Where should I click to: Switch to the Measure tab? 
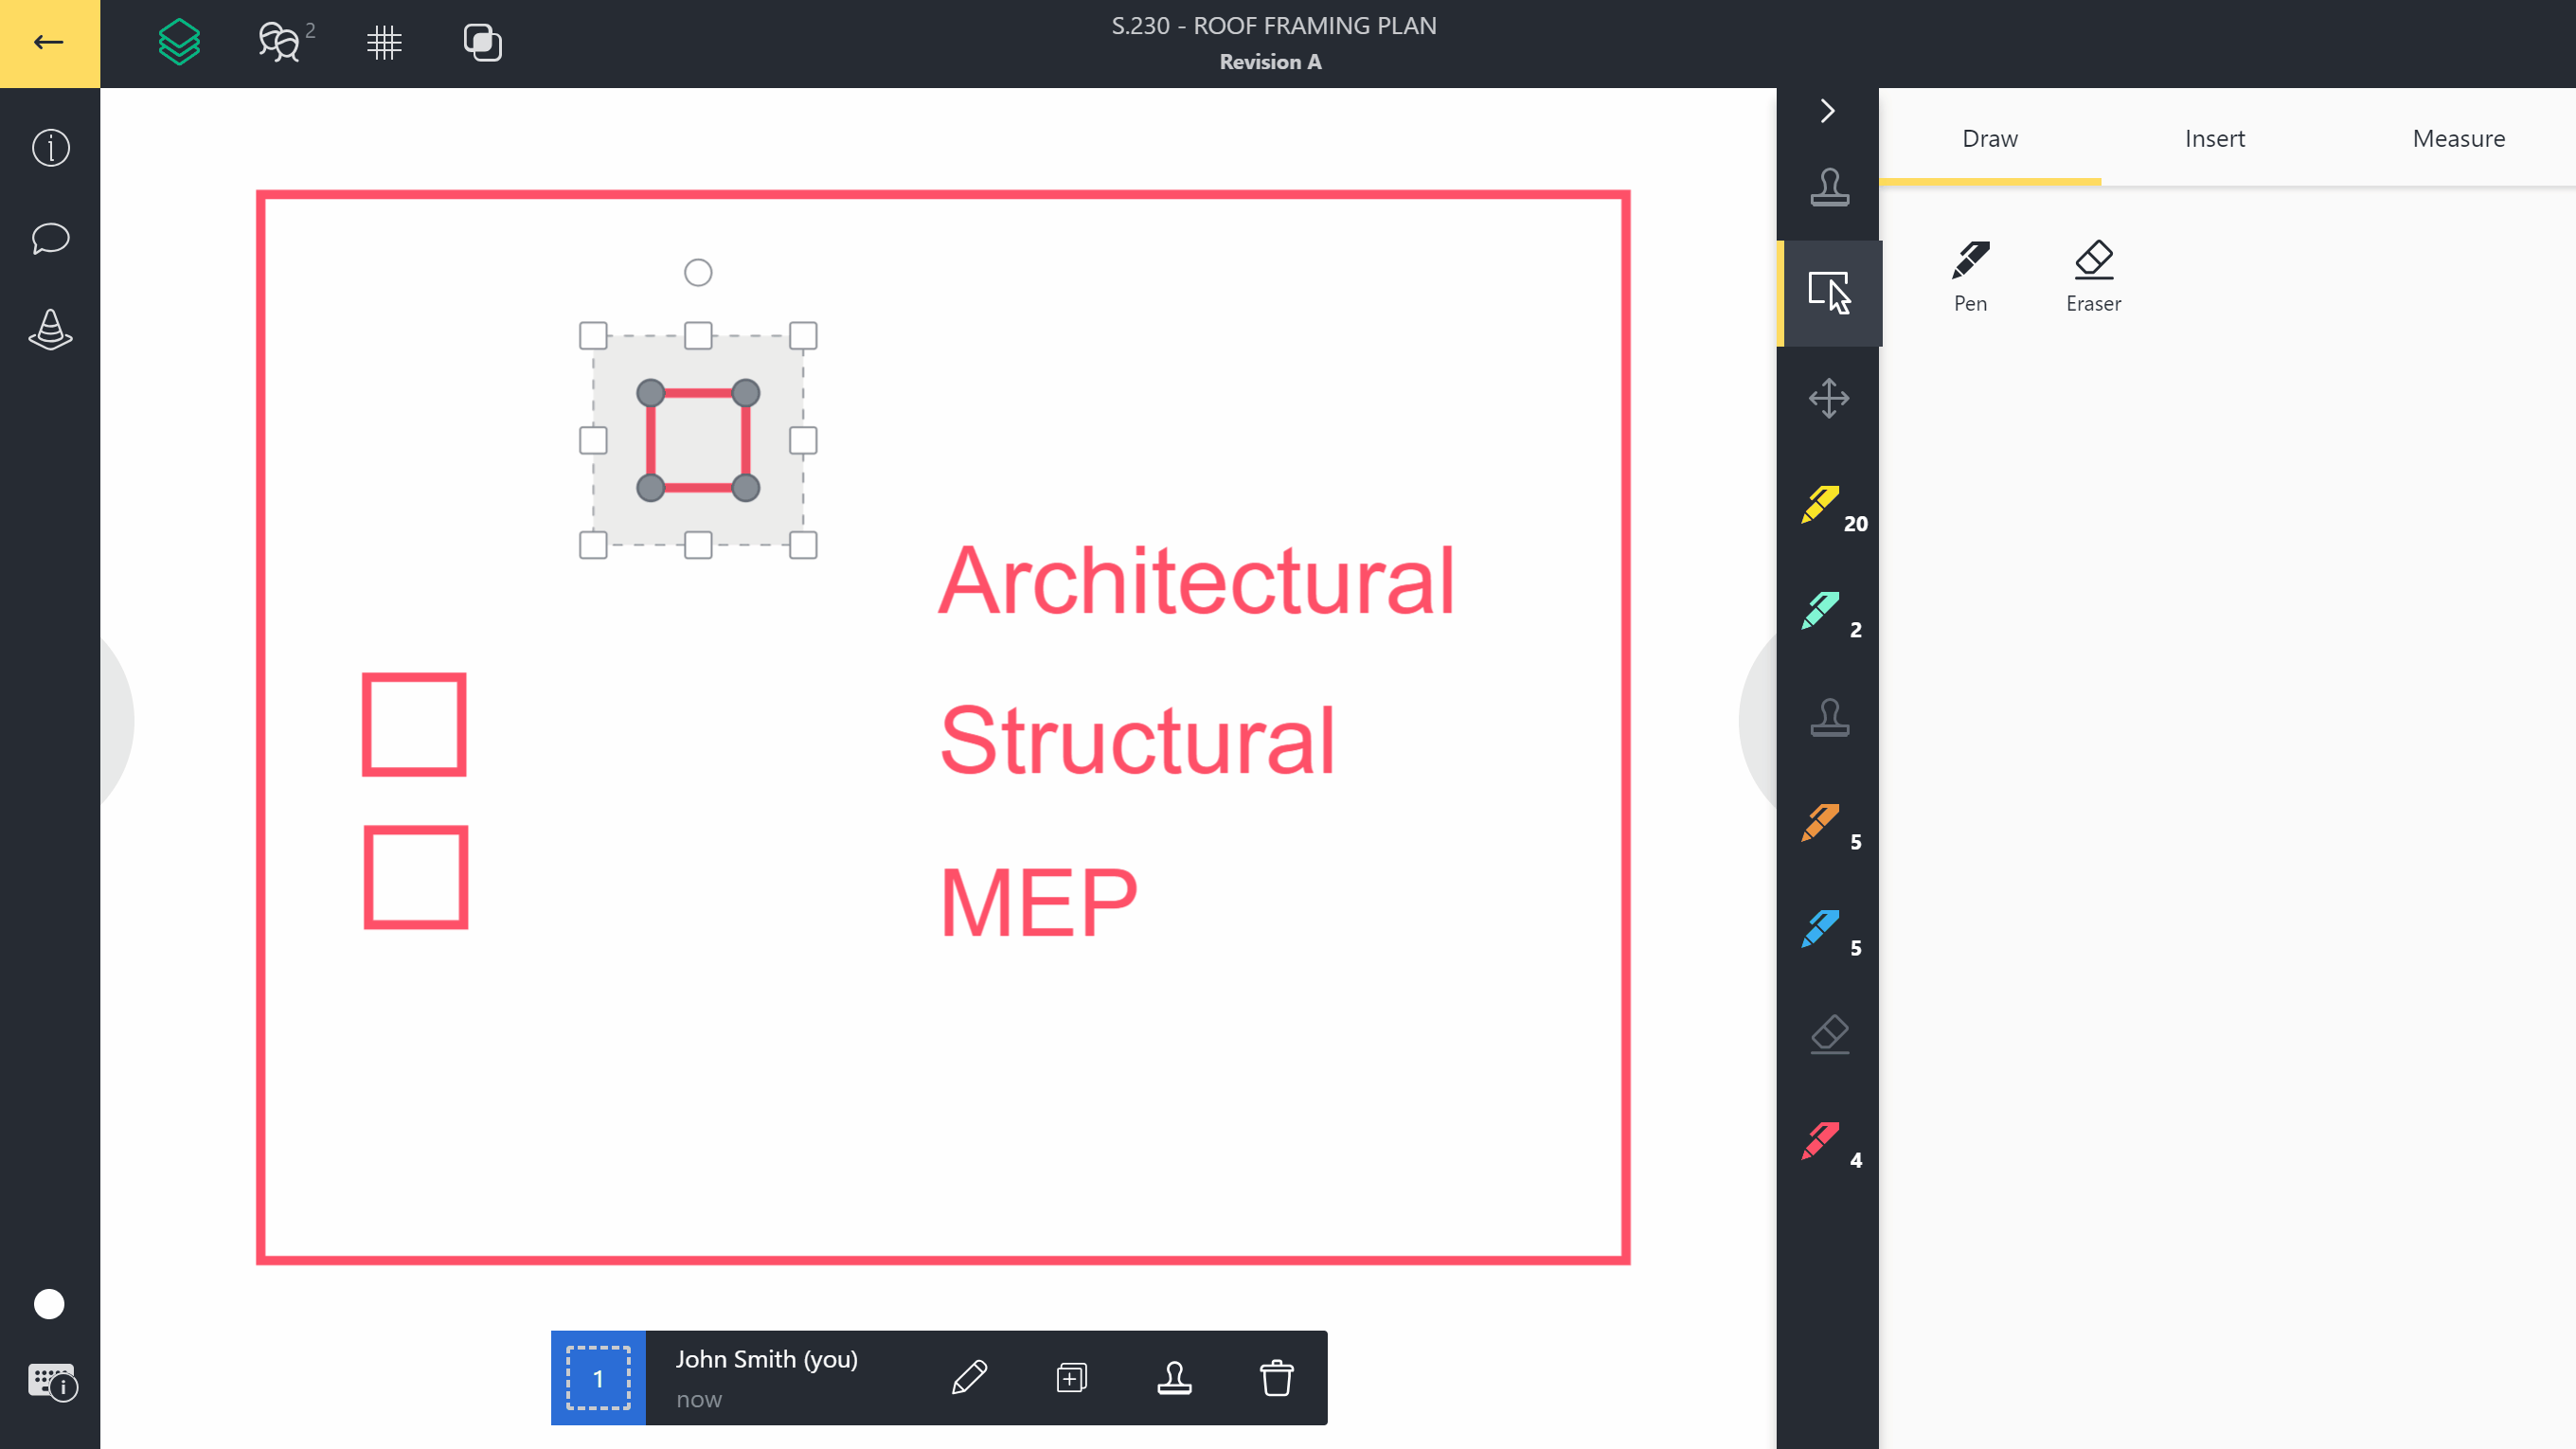pos(2458,138)
